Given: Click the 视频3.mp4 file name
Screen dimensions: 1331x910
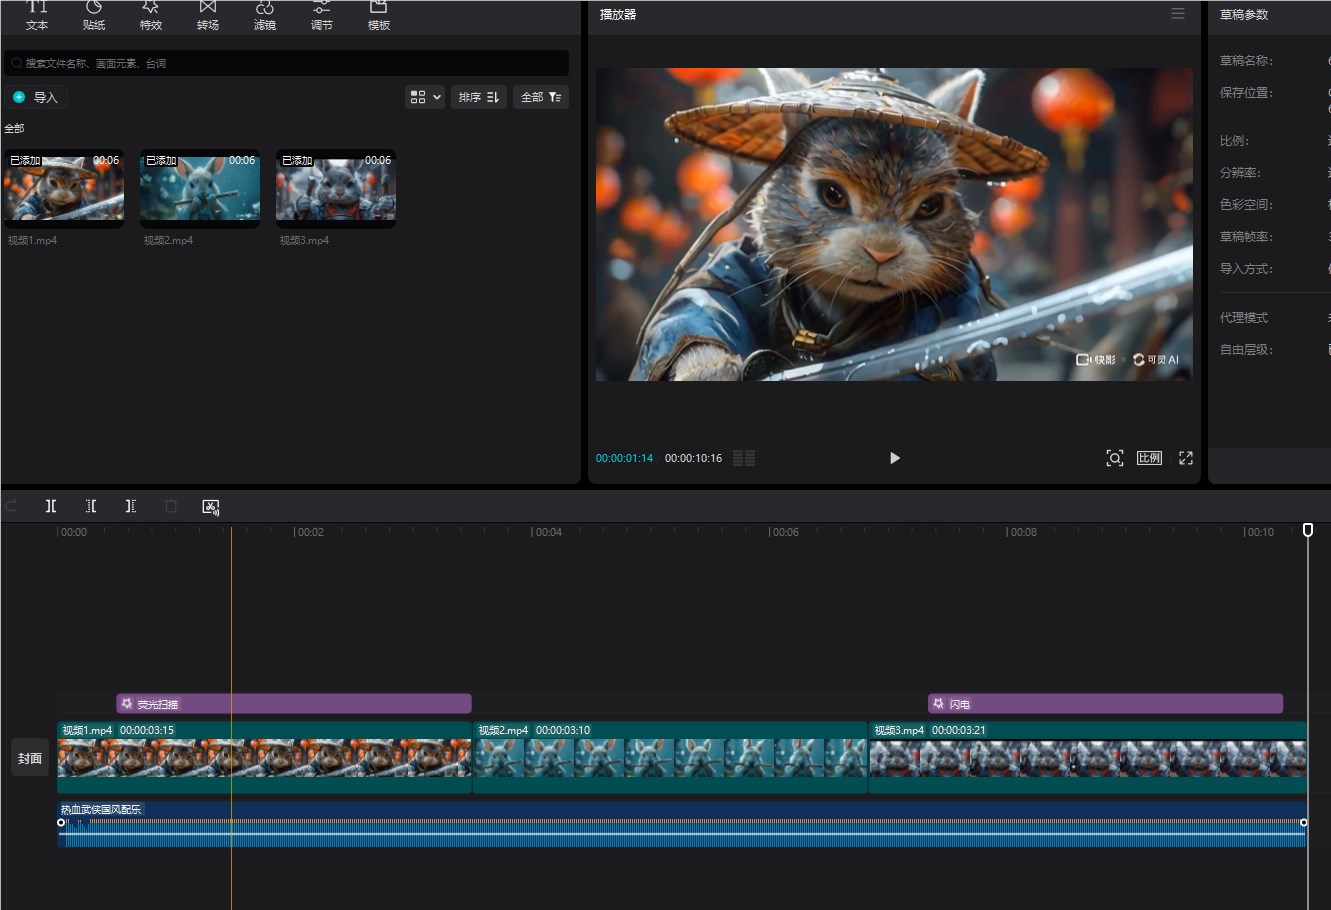Looking at the screenshot, I should click(304, 241).
